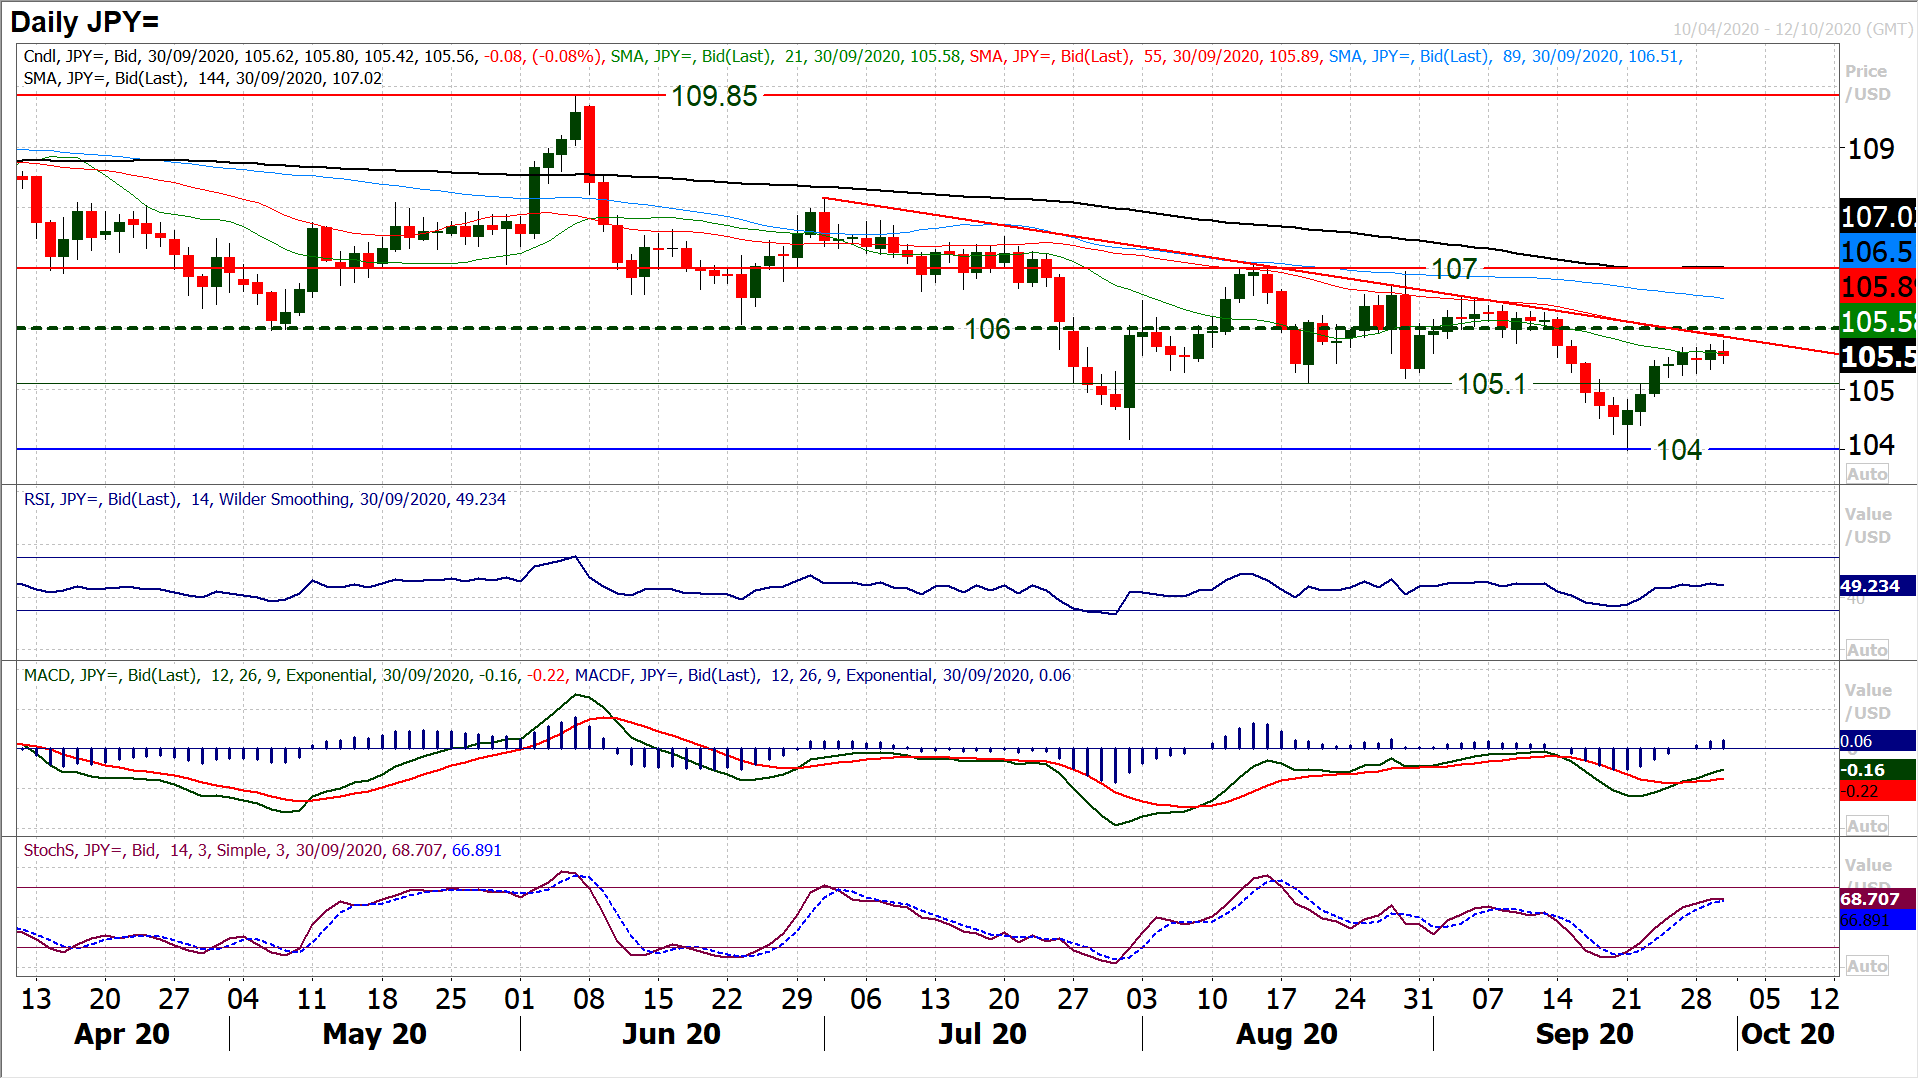Click the red 105.89 SMA price tag
The width and height of the screenshot is (1919, 1079).
coord(1877,287)
